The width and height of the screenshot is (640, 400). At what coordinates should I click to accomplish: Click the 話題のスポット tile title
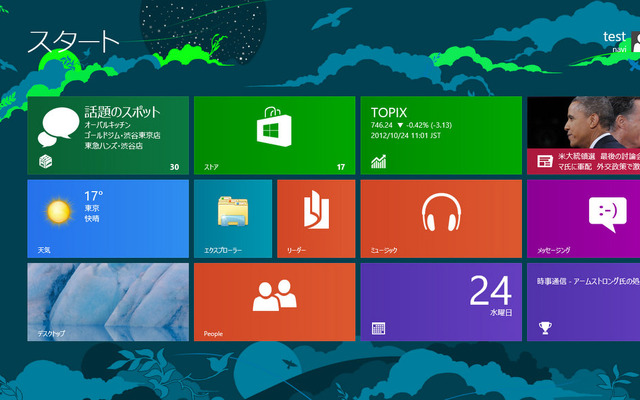122,112
